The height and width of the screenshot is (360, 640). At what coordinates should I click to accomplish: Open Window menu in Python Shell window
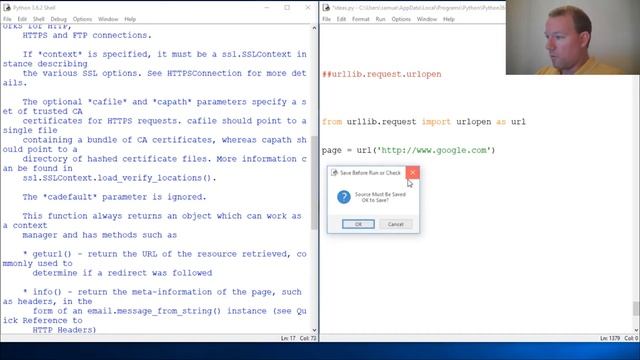coord(108,19)
